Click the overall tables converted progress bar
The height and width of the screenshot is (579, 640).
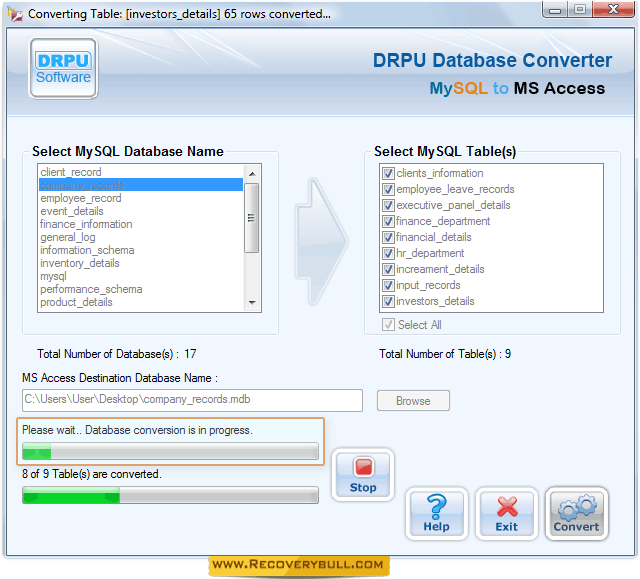tap(170, 495)
